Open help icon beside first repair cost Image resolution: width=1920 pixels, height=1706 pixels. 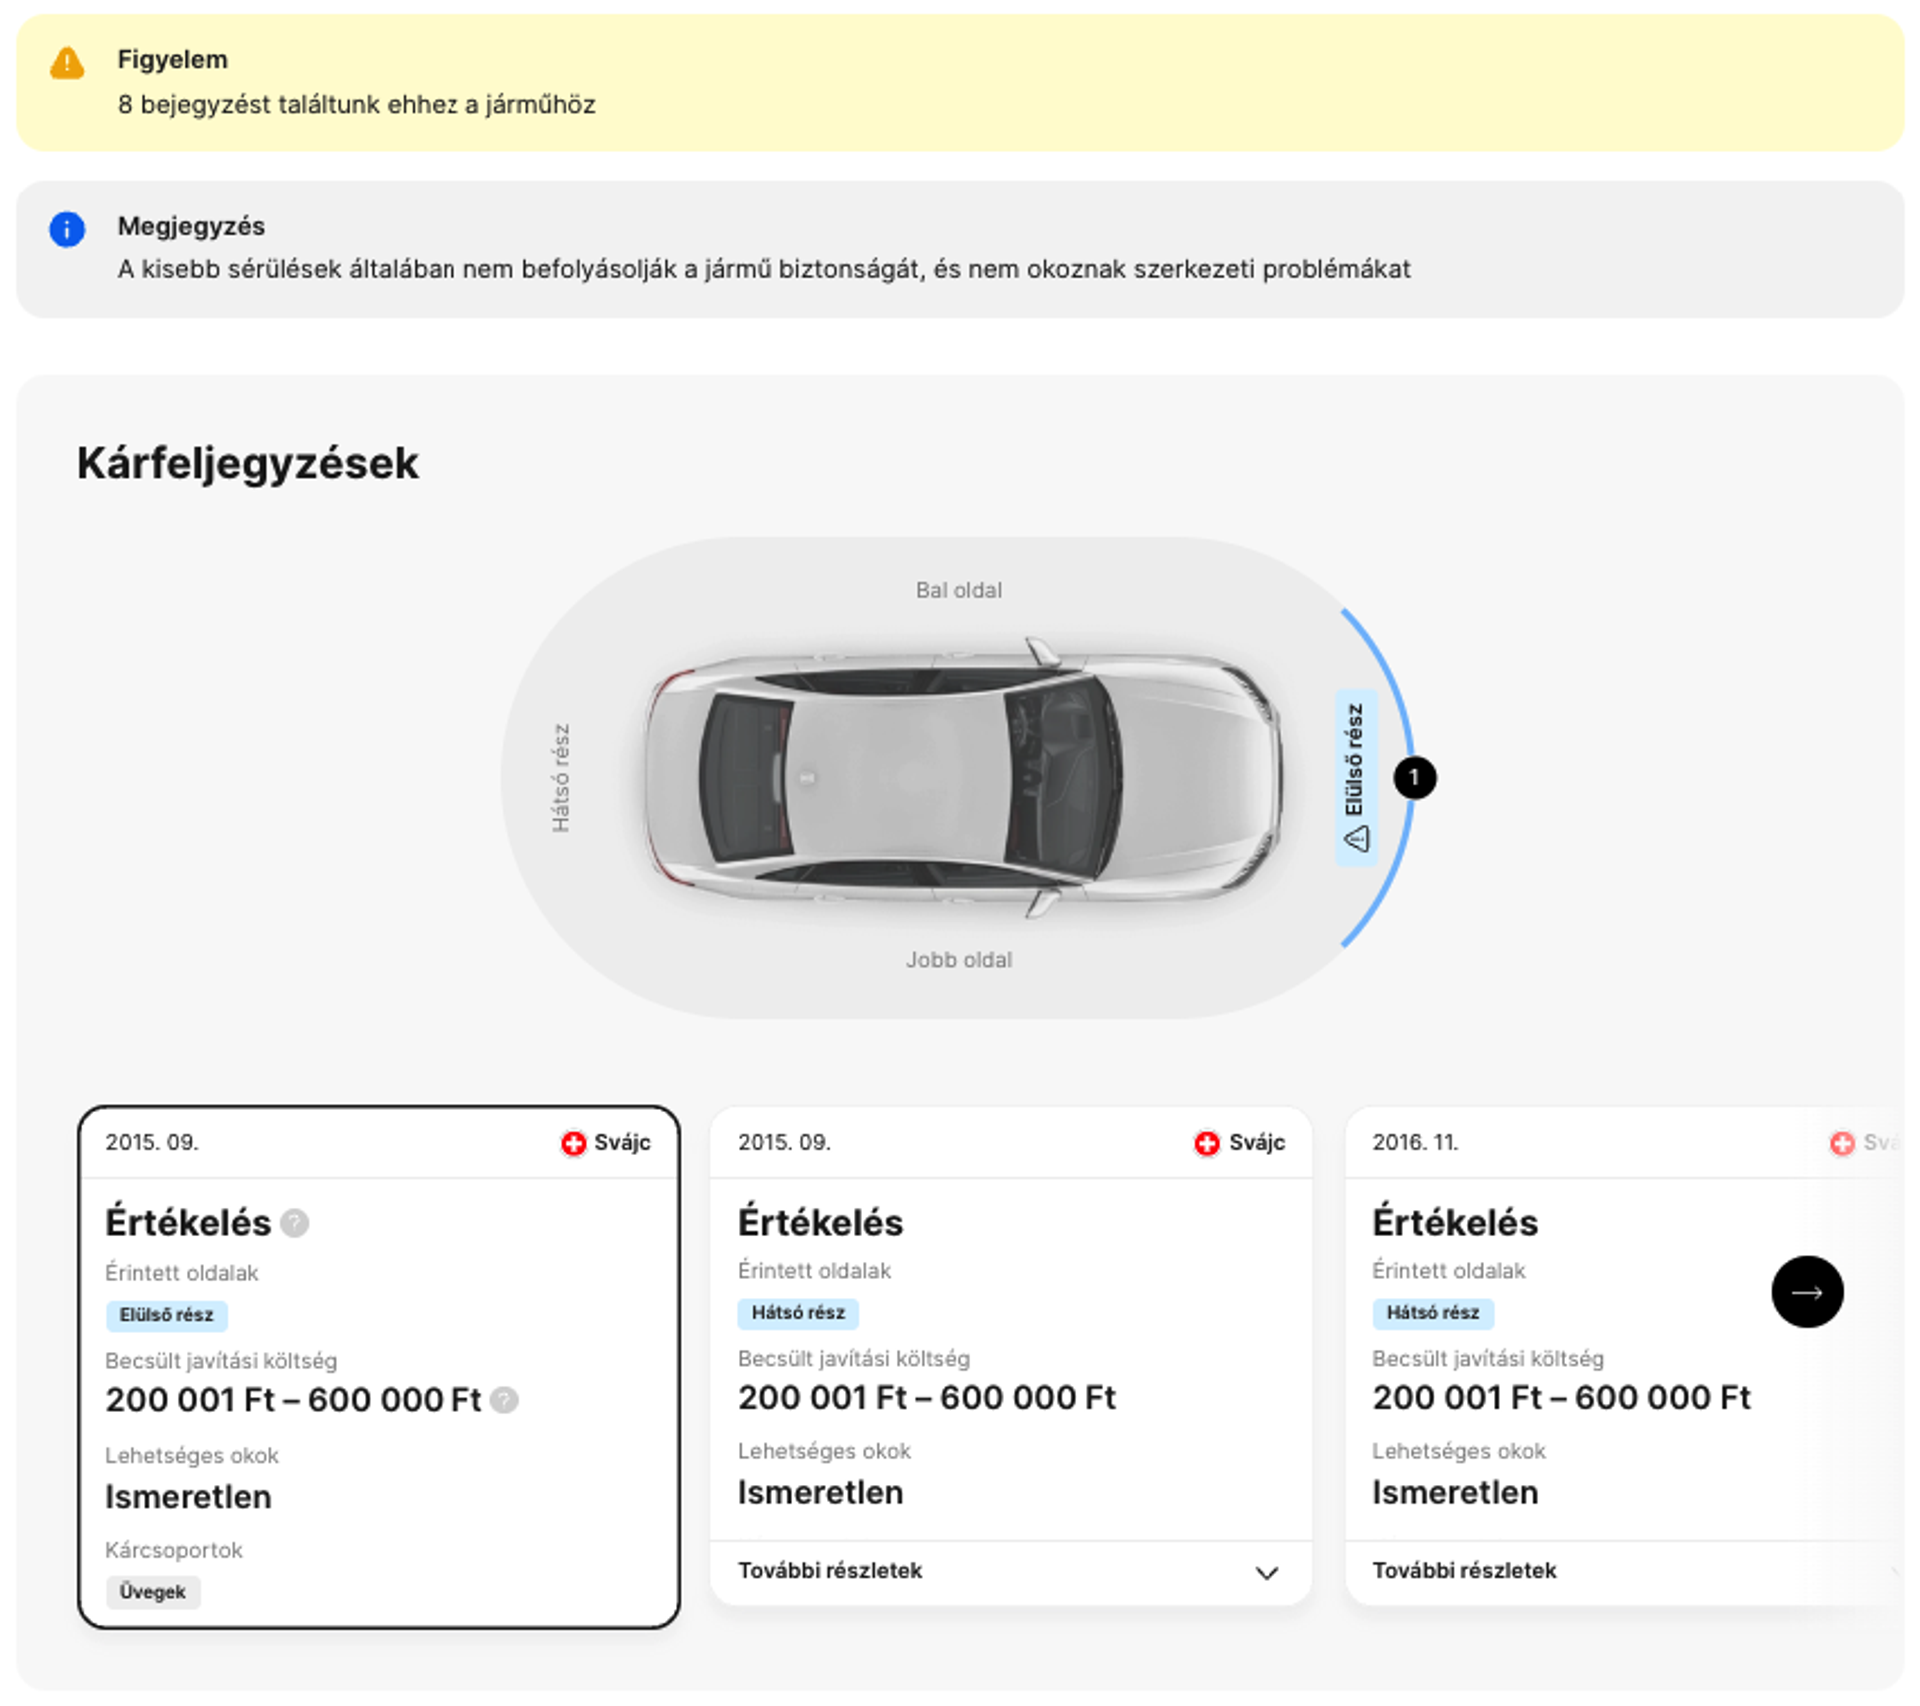[505, 1400]
